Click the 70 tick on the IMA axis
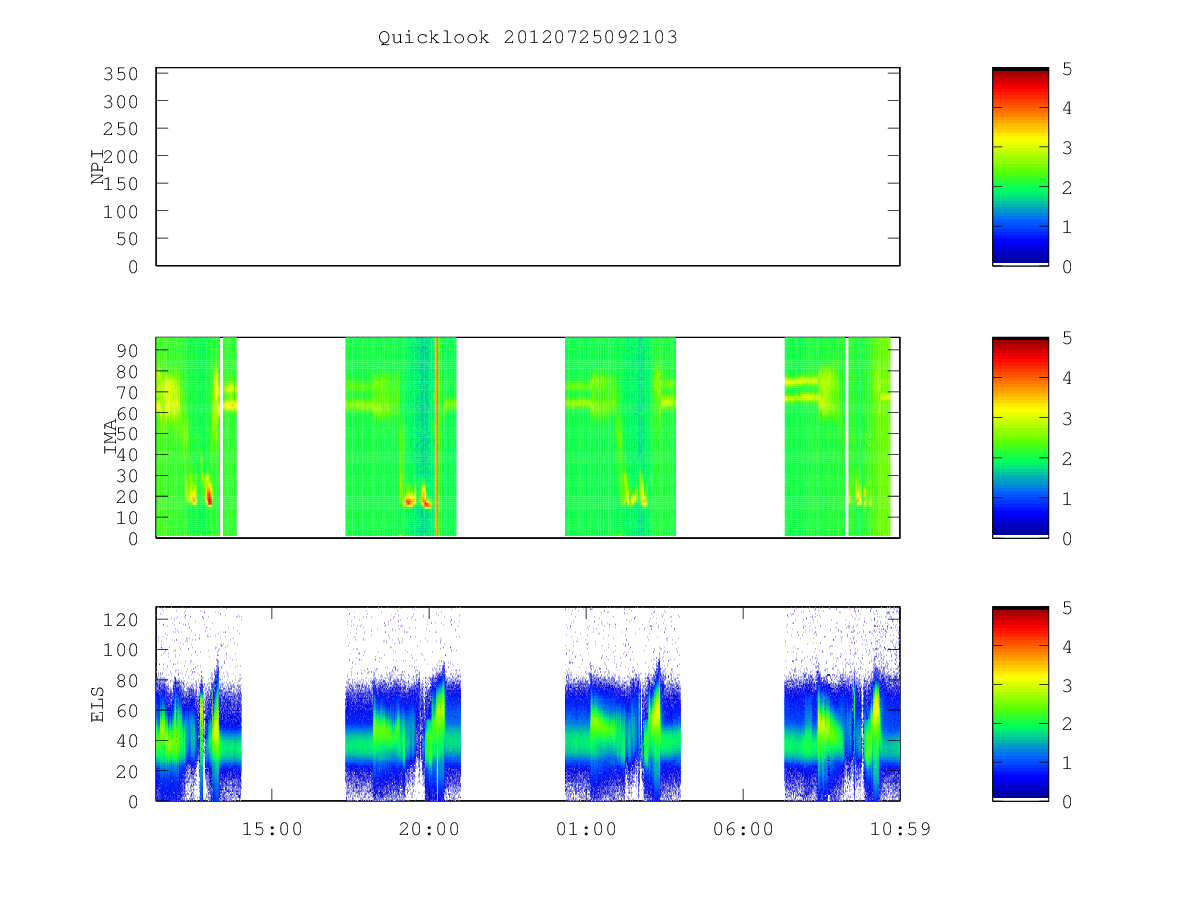This screenshot has width=1200, height=900. 128,392
